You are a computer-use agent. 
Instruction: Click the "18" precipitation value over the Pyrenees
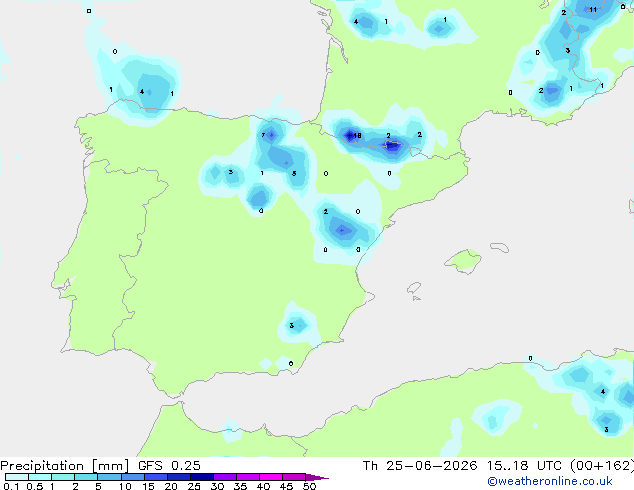(x=357, y=135)
